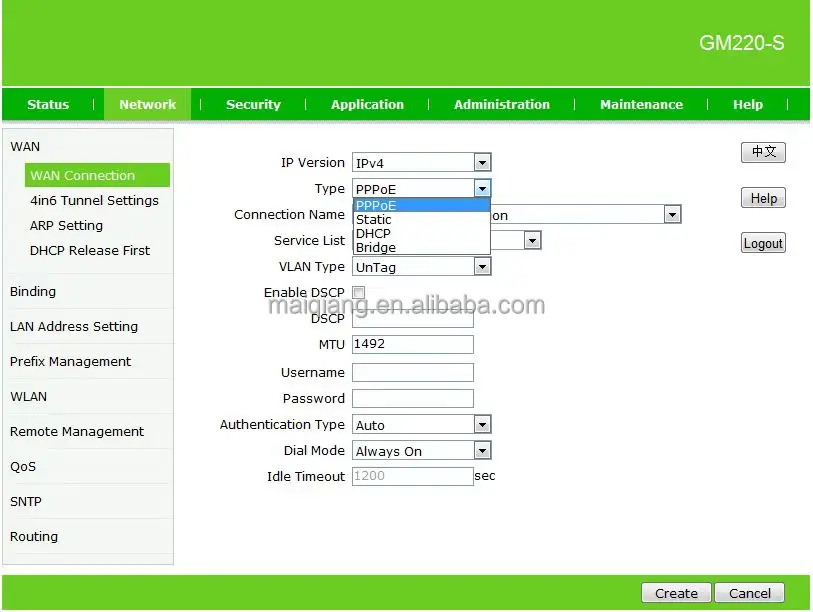Go to the Maintenance section

tap(641, 104)
